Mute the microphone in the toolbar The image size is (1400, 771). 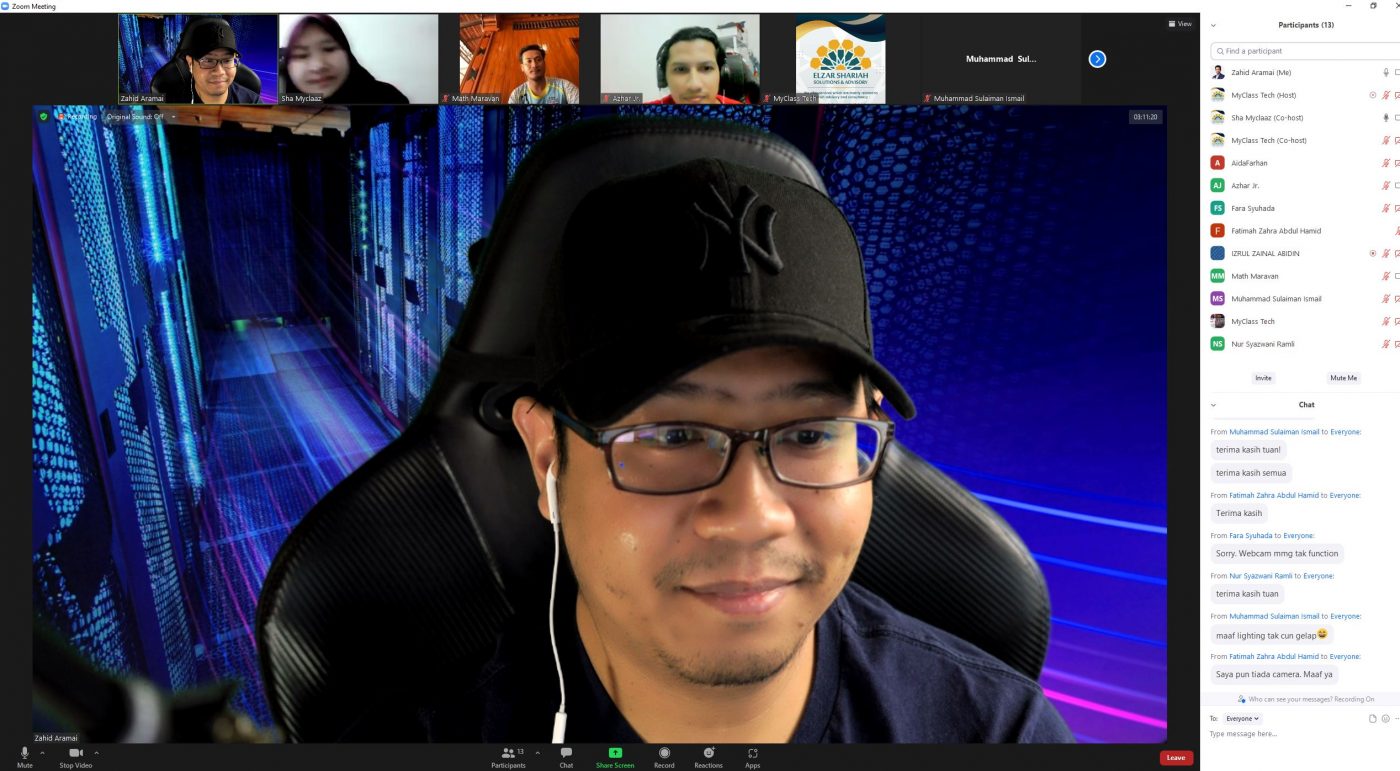coord(25,753)
